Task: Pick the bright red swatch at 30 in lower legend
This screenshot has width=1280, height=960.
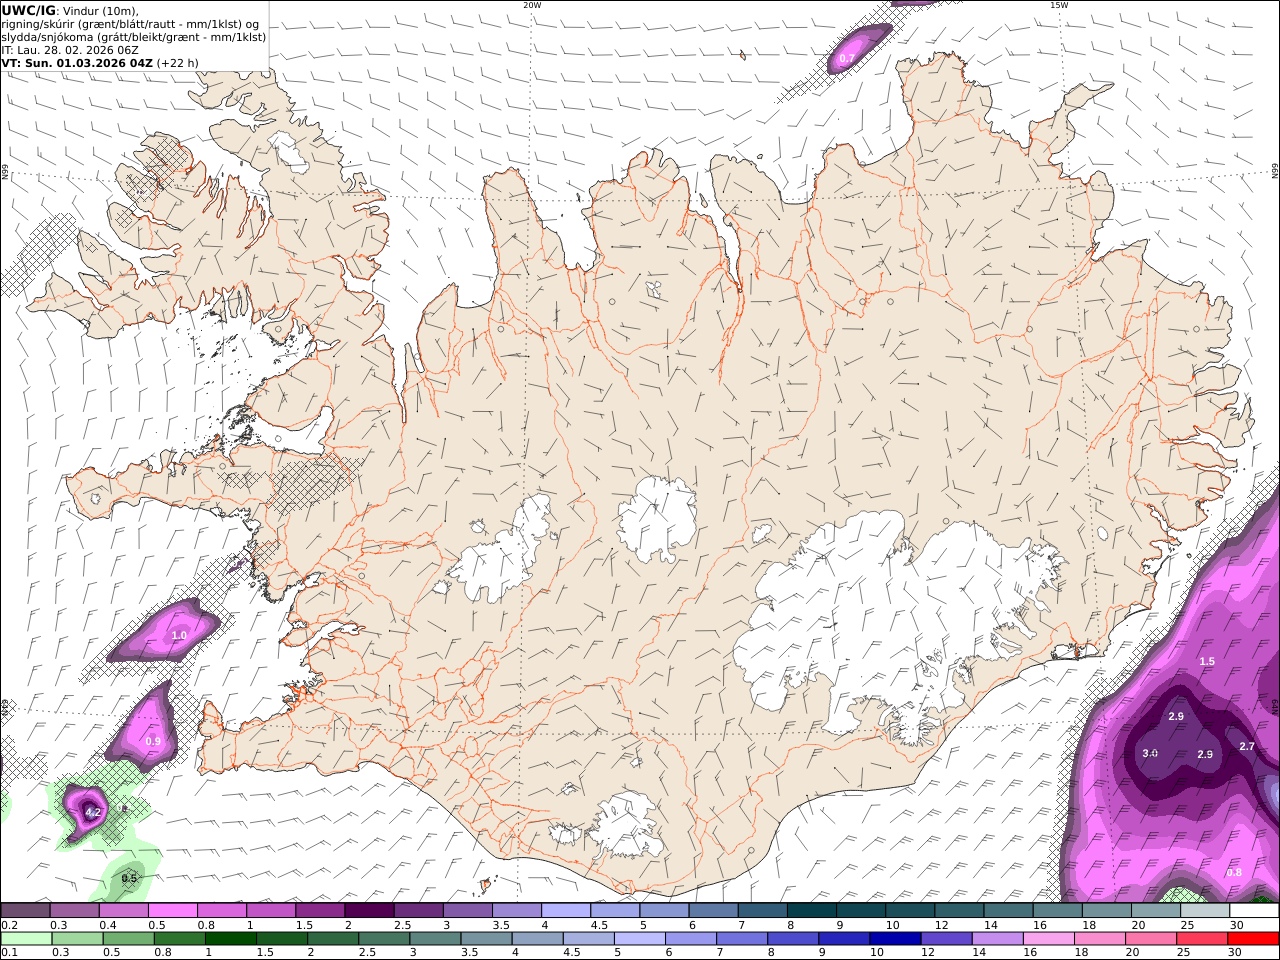Action: 1253,938
